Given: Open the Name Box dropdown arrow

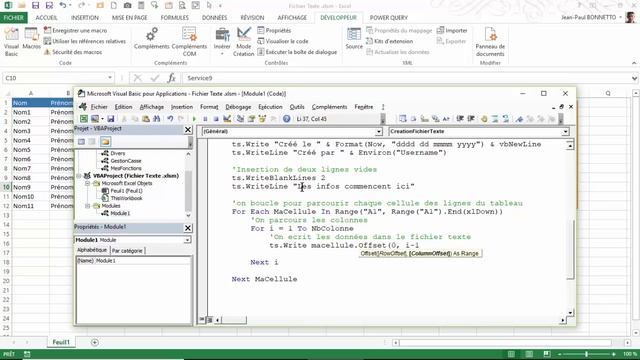Looking at the screenshot, I should coord(110,78).
